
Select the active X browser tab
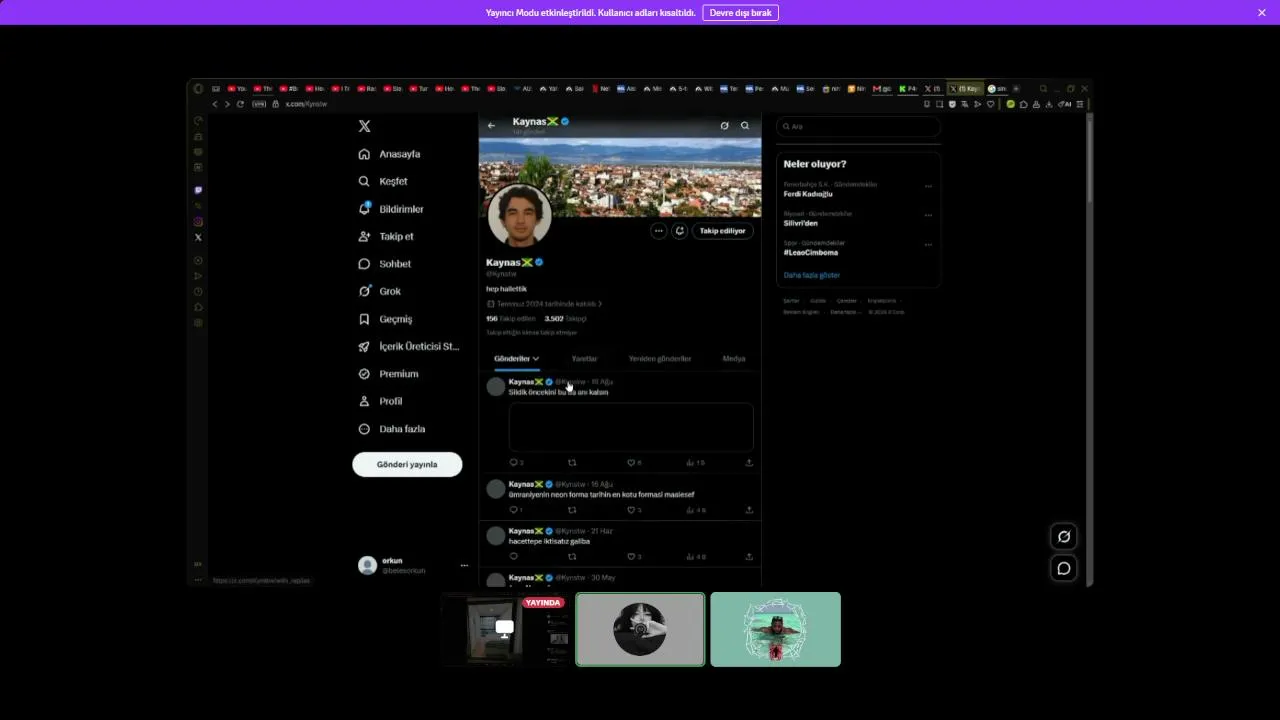click(x=966, y=89)
